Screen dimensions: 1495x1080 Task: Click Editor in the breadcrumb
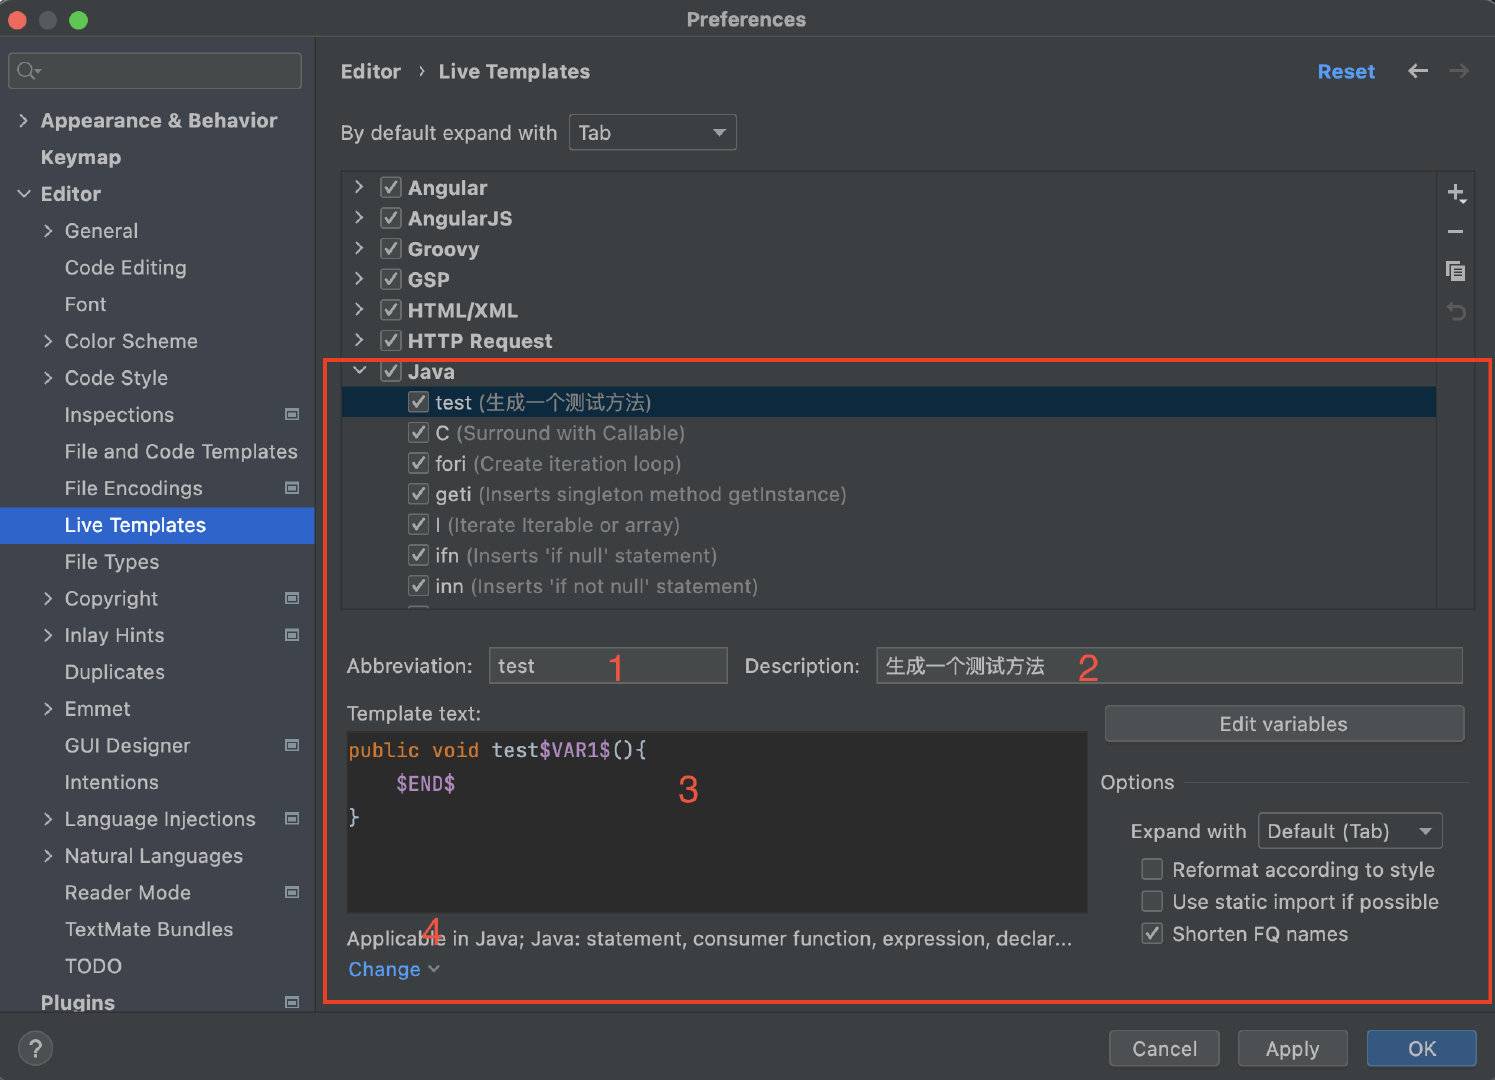(370, 71)
